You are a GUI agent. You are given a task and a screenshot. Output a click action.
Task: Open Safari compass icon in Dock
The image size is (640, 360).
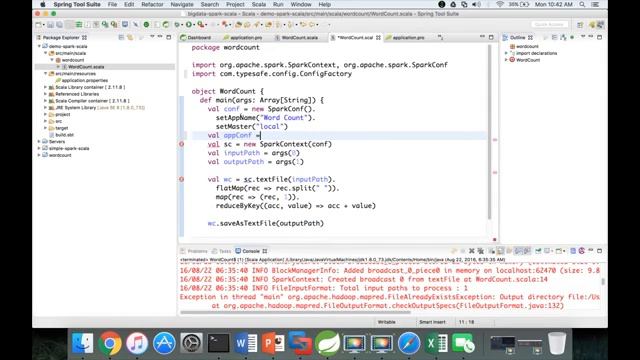tap(409, 343)
